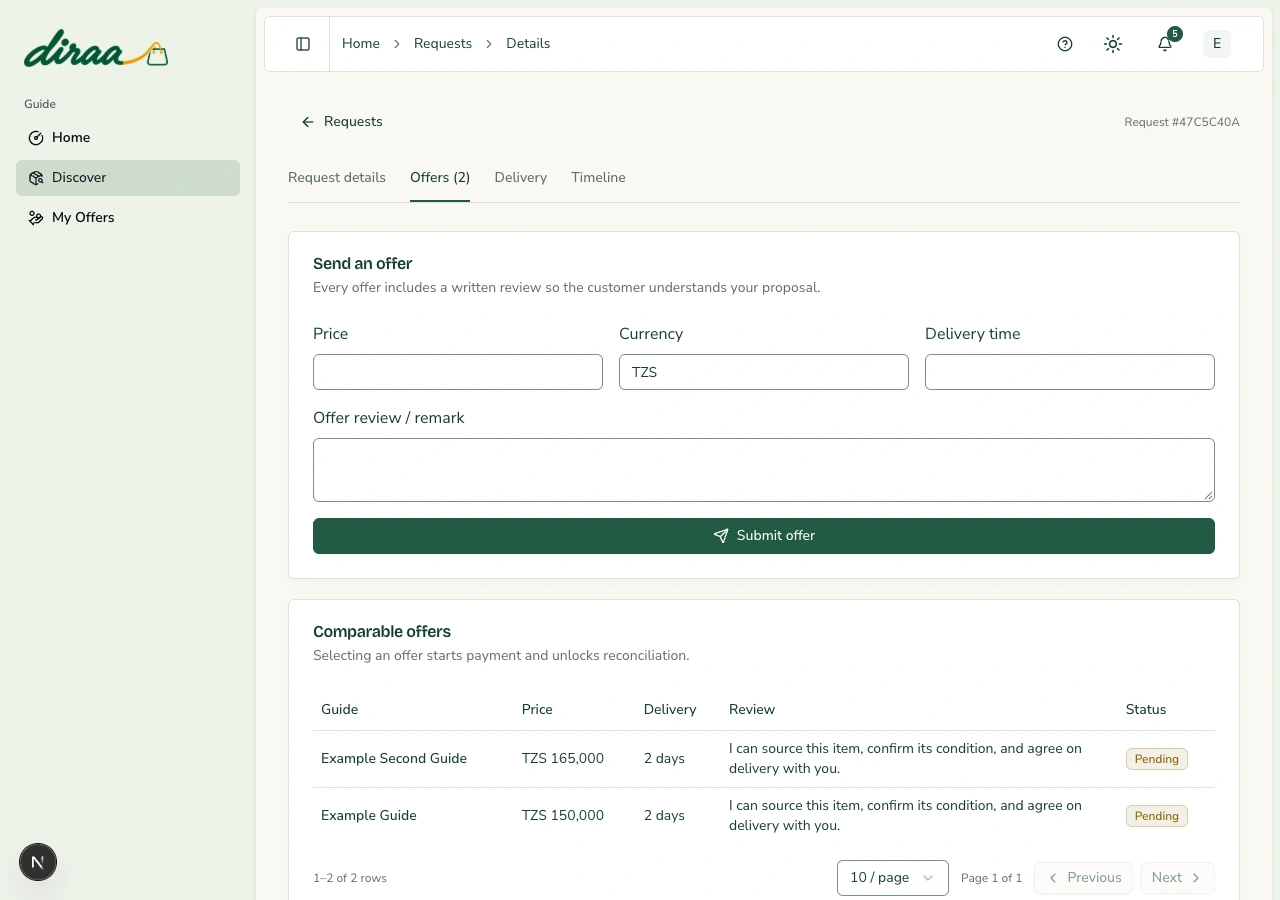Screen dimensions: 1280x900
Task: Click Details in the breadcrumb
Action: [528, 44]
